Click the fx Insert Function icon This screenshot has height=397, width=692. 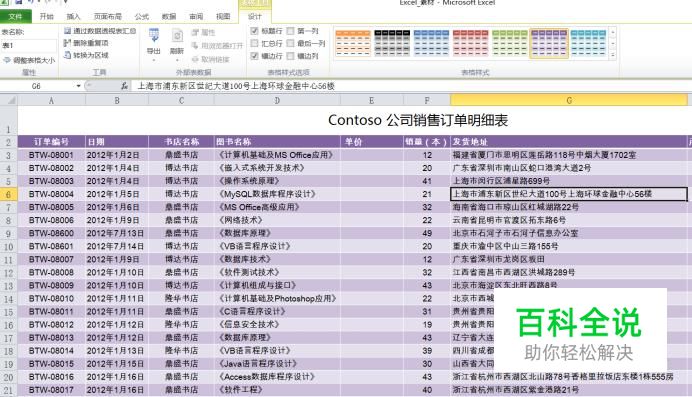124,86
